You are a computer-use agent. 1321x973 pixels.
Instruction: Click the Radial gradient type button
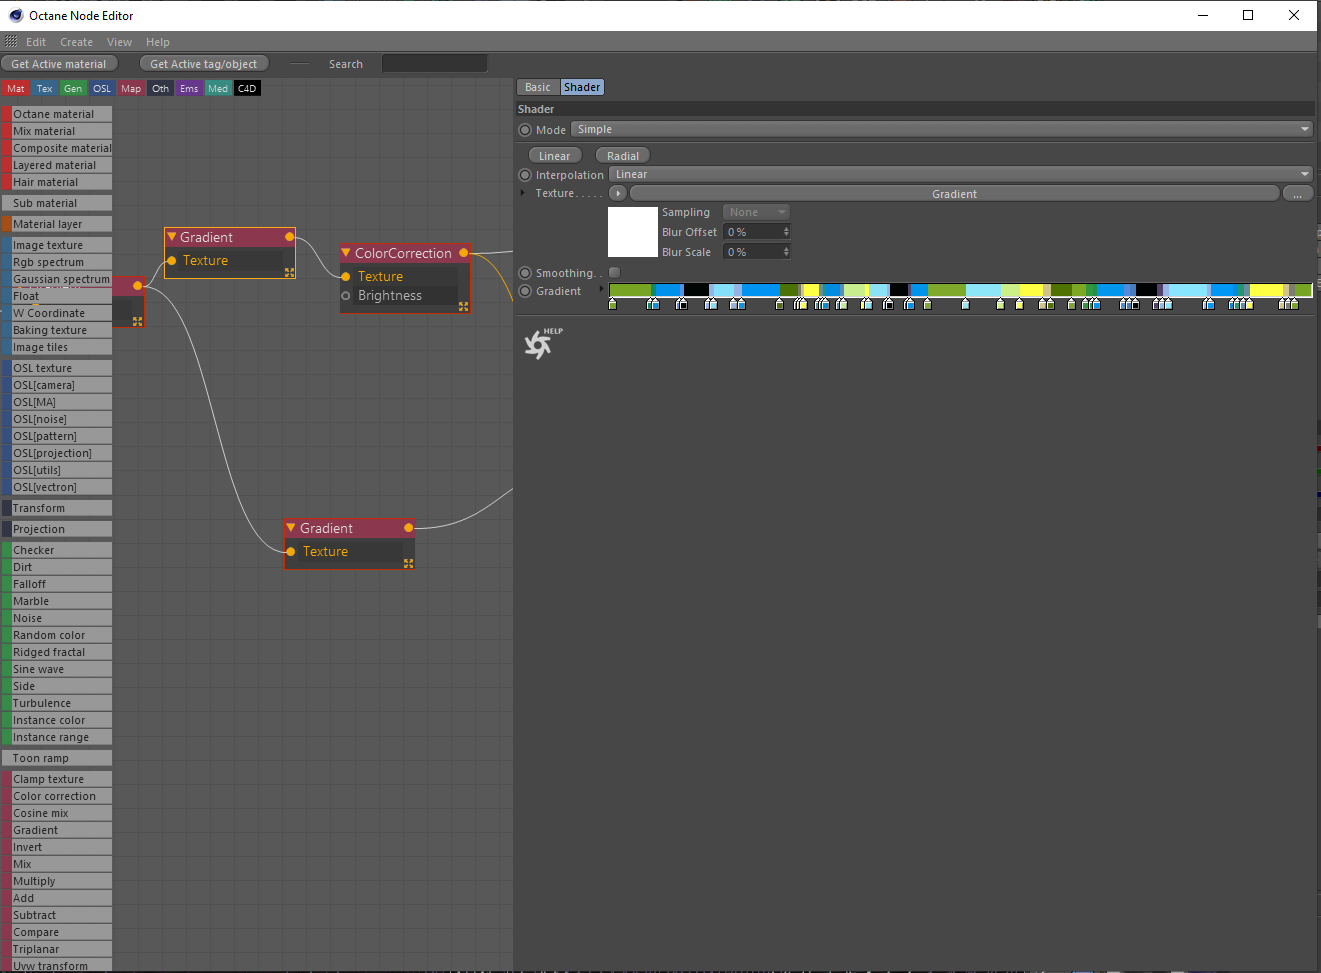pyautogui.click(x=622, y=156)
